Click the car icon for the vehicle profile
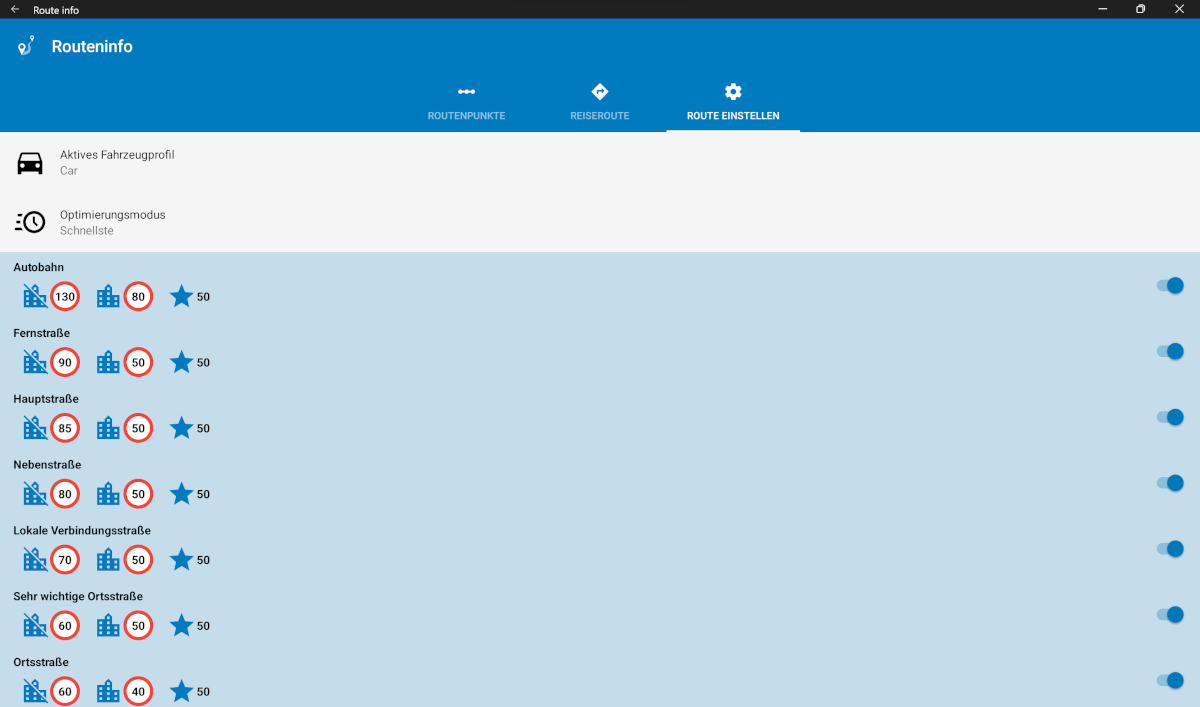Viewport: 1200px width, 707px height. [x=30, y=163]
